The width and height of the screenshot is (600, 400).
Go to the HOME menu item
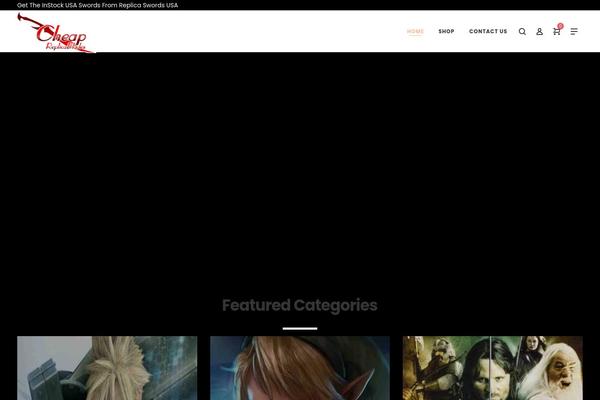coord(415,31)
